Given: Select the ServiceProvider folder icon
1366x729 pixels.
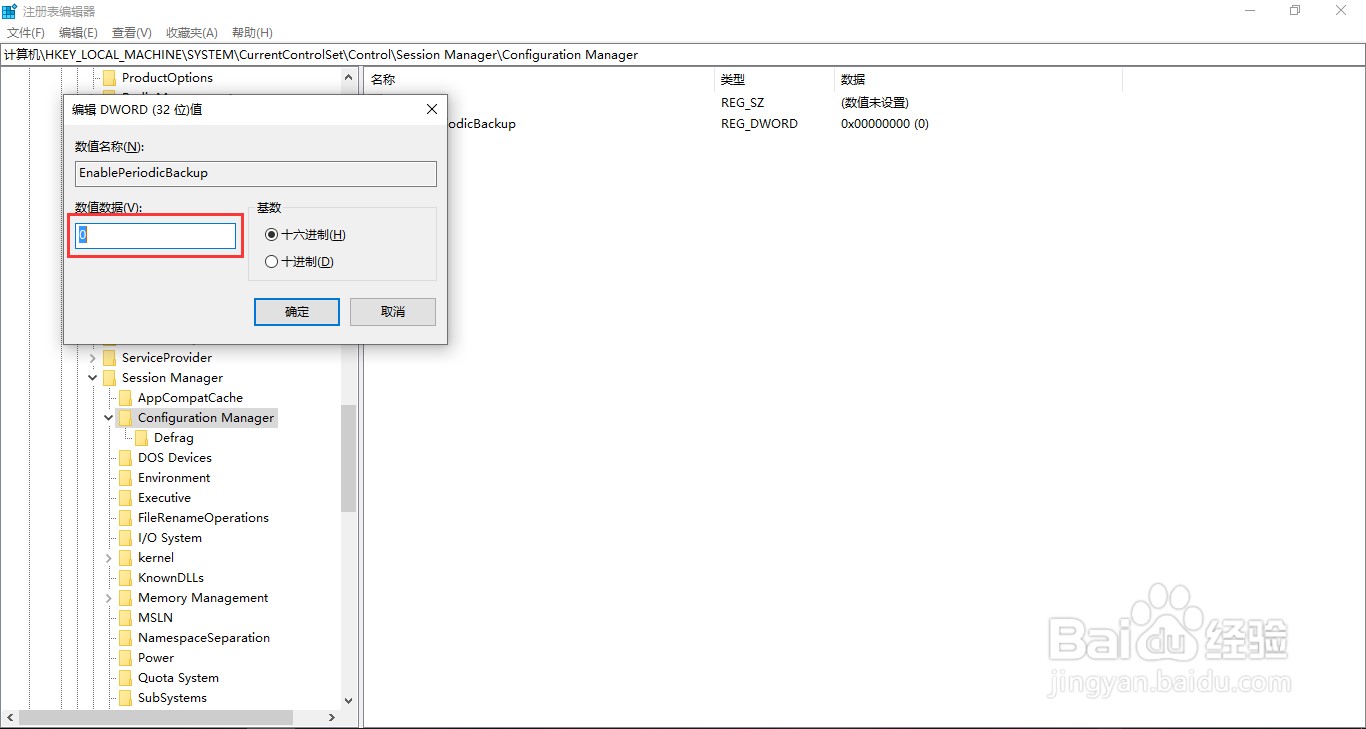Looking at the screenshot, I should (x=109, y=358).
